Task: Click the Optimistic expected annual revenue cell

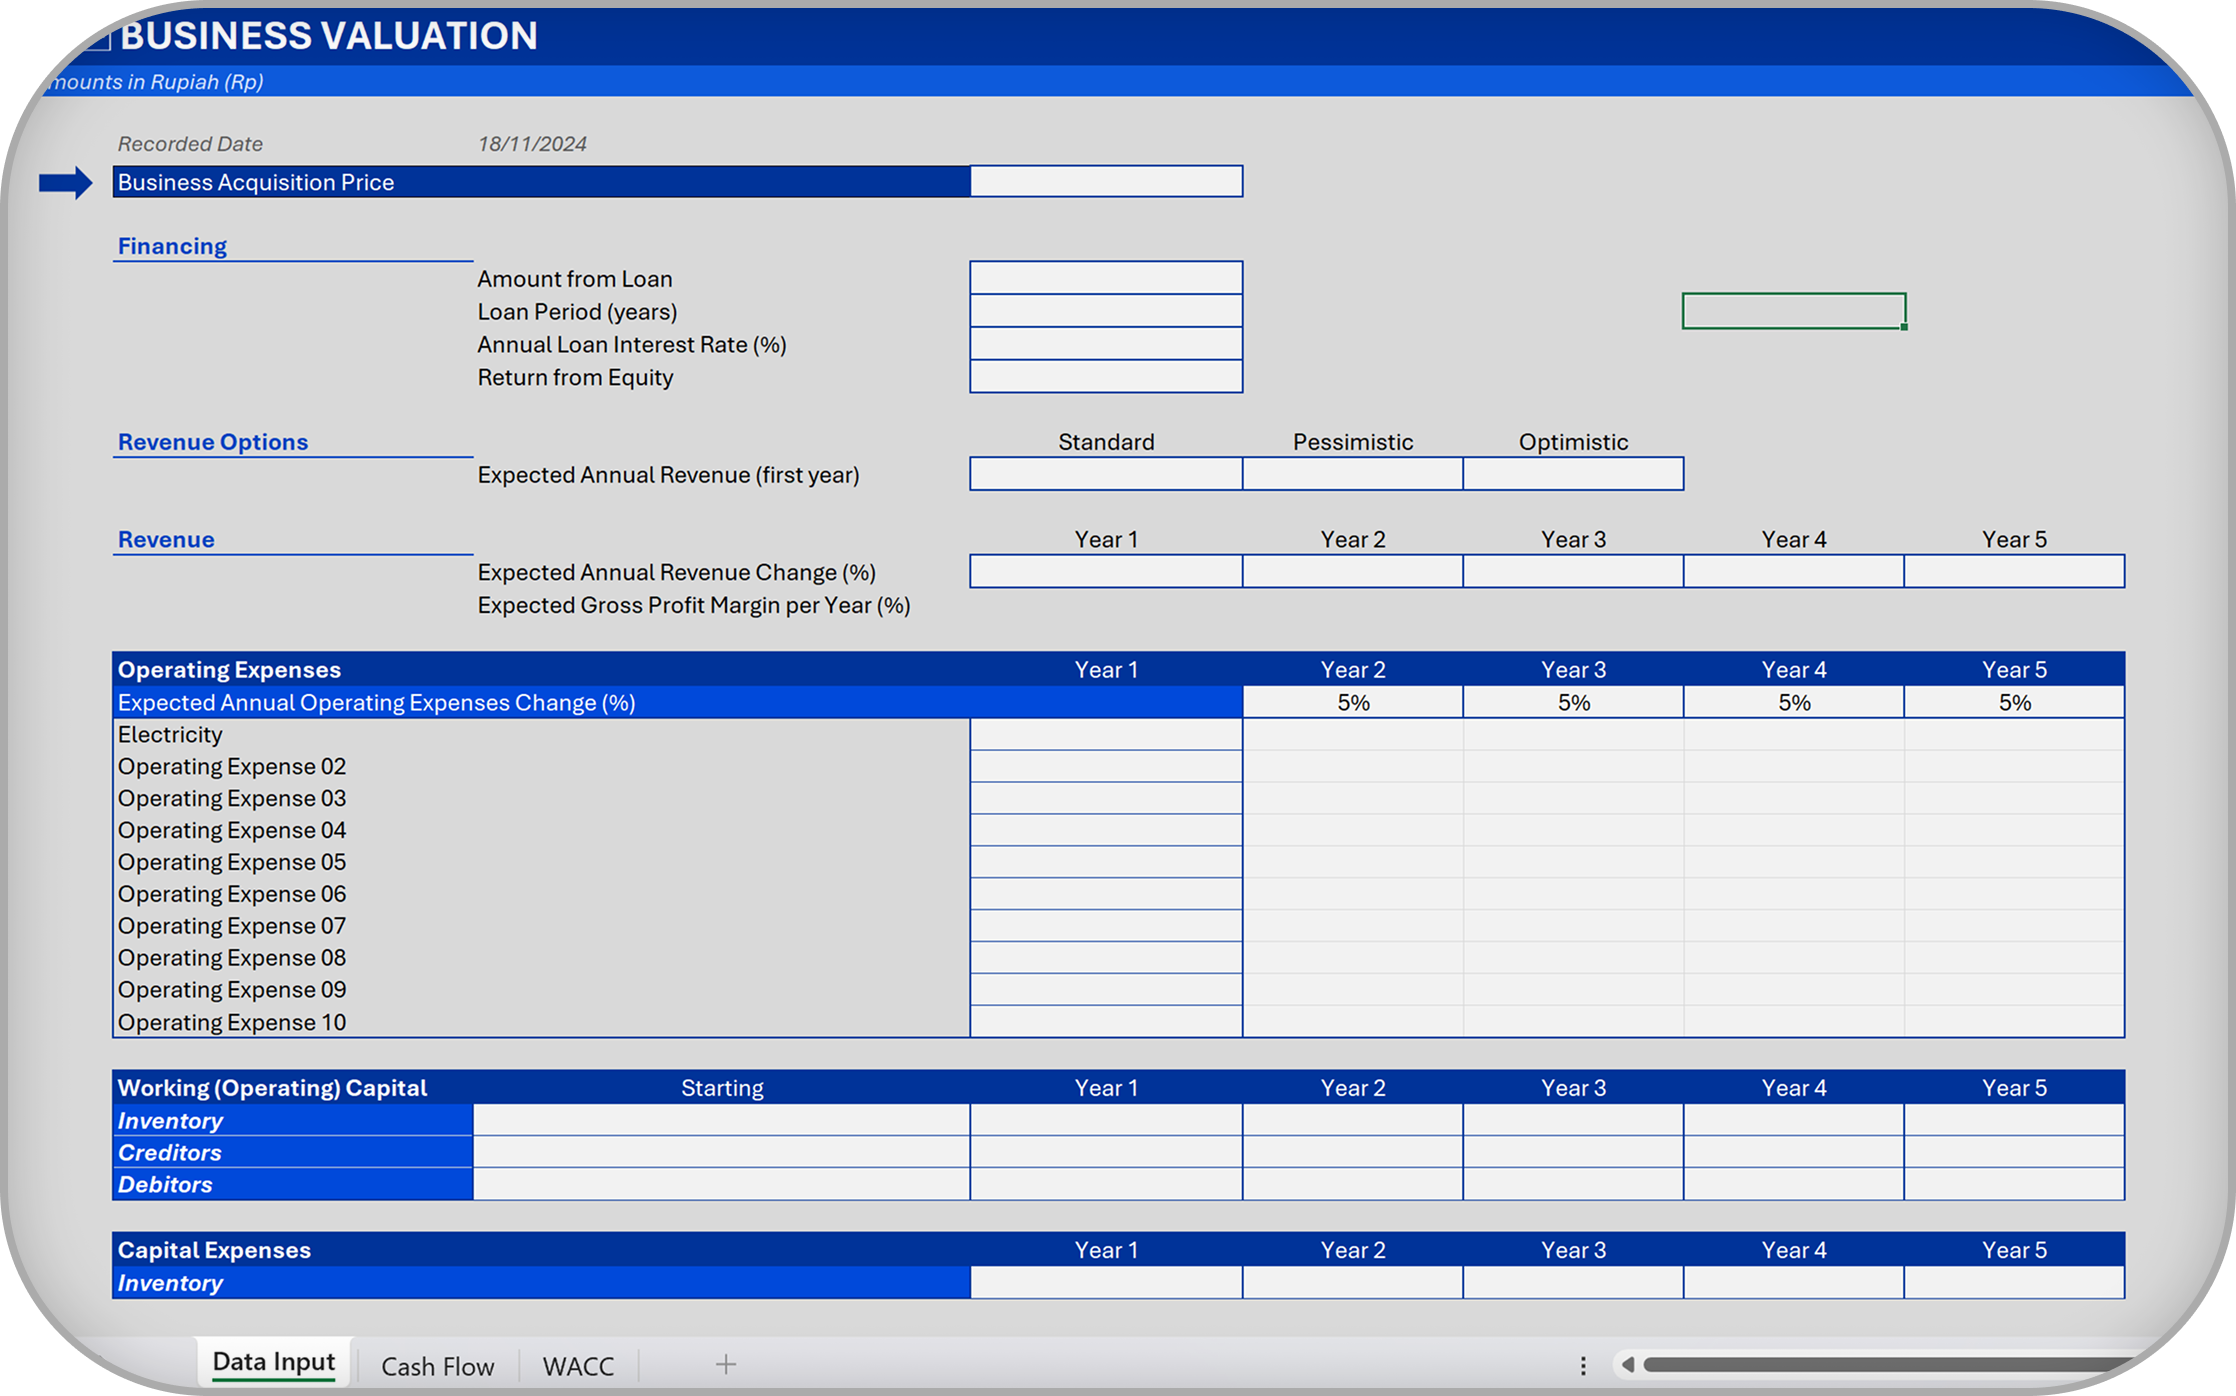Action: point(1573,474)
